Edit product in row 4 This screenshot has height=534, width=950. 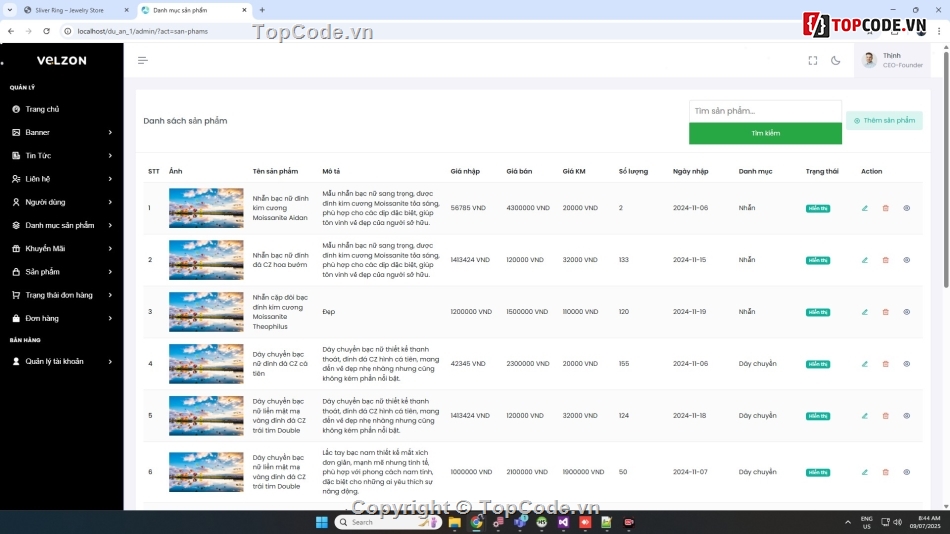click(865, 364)
